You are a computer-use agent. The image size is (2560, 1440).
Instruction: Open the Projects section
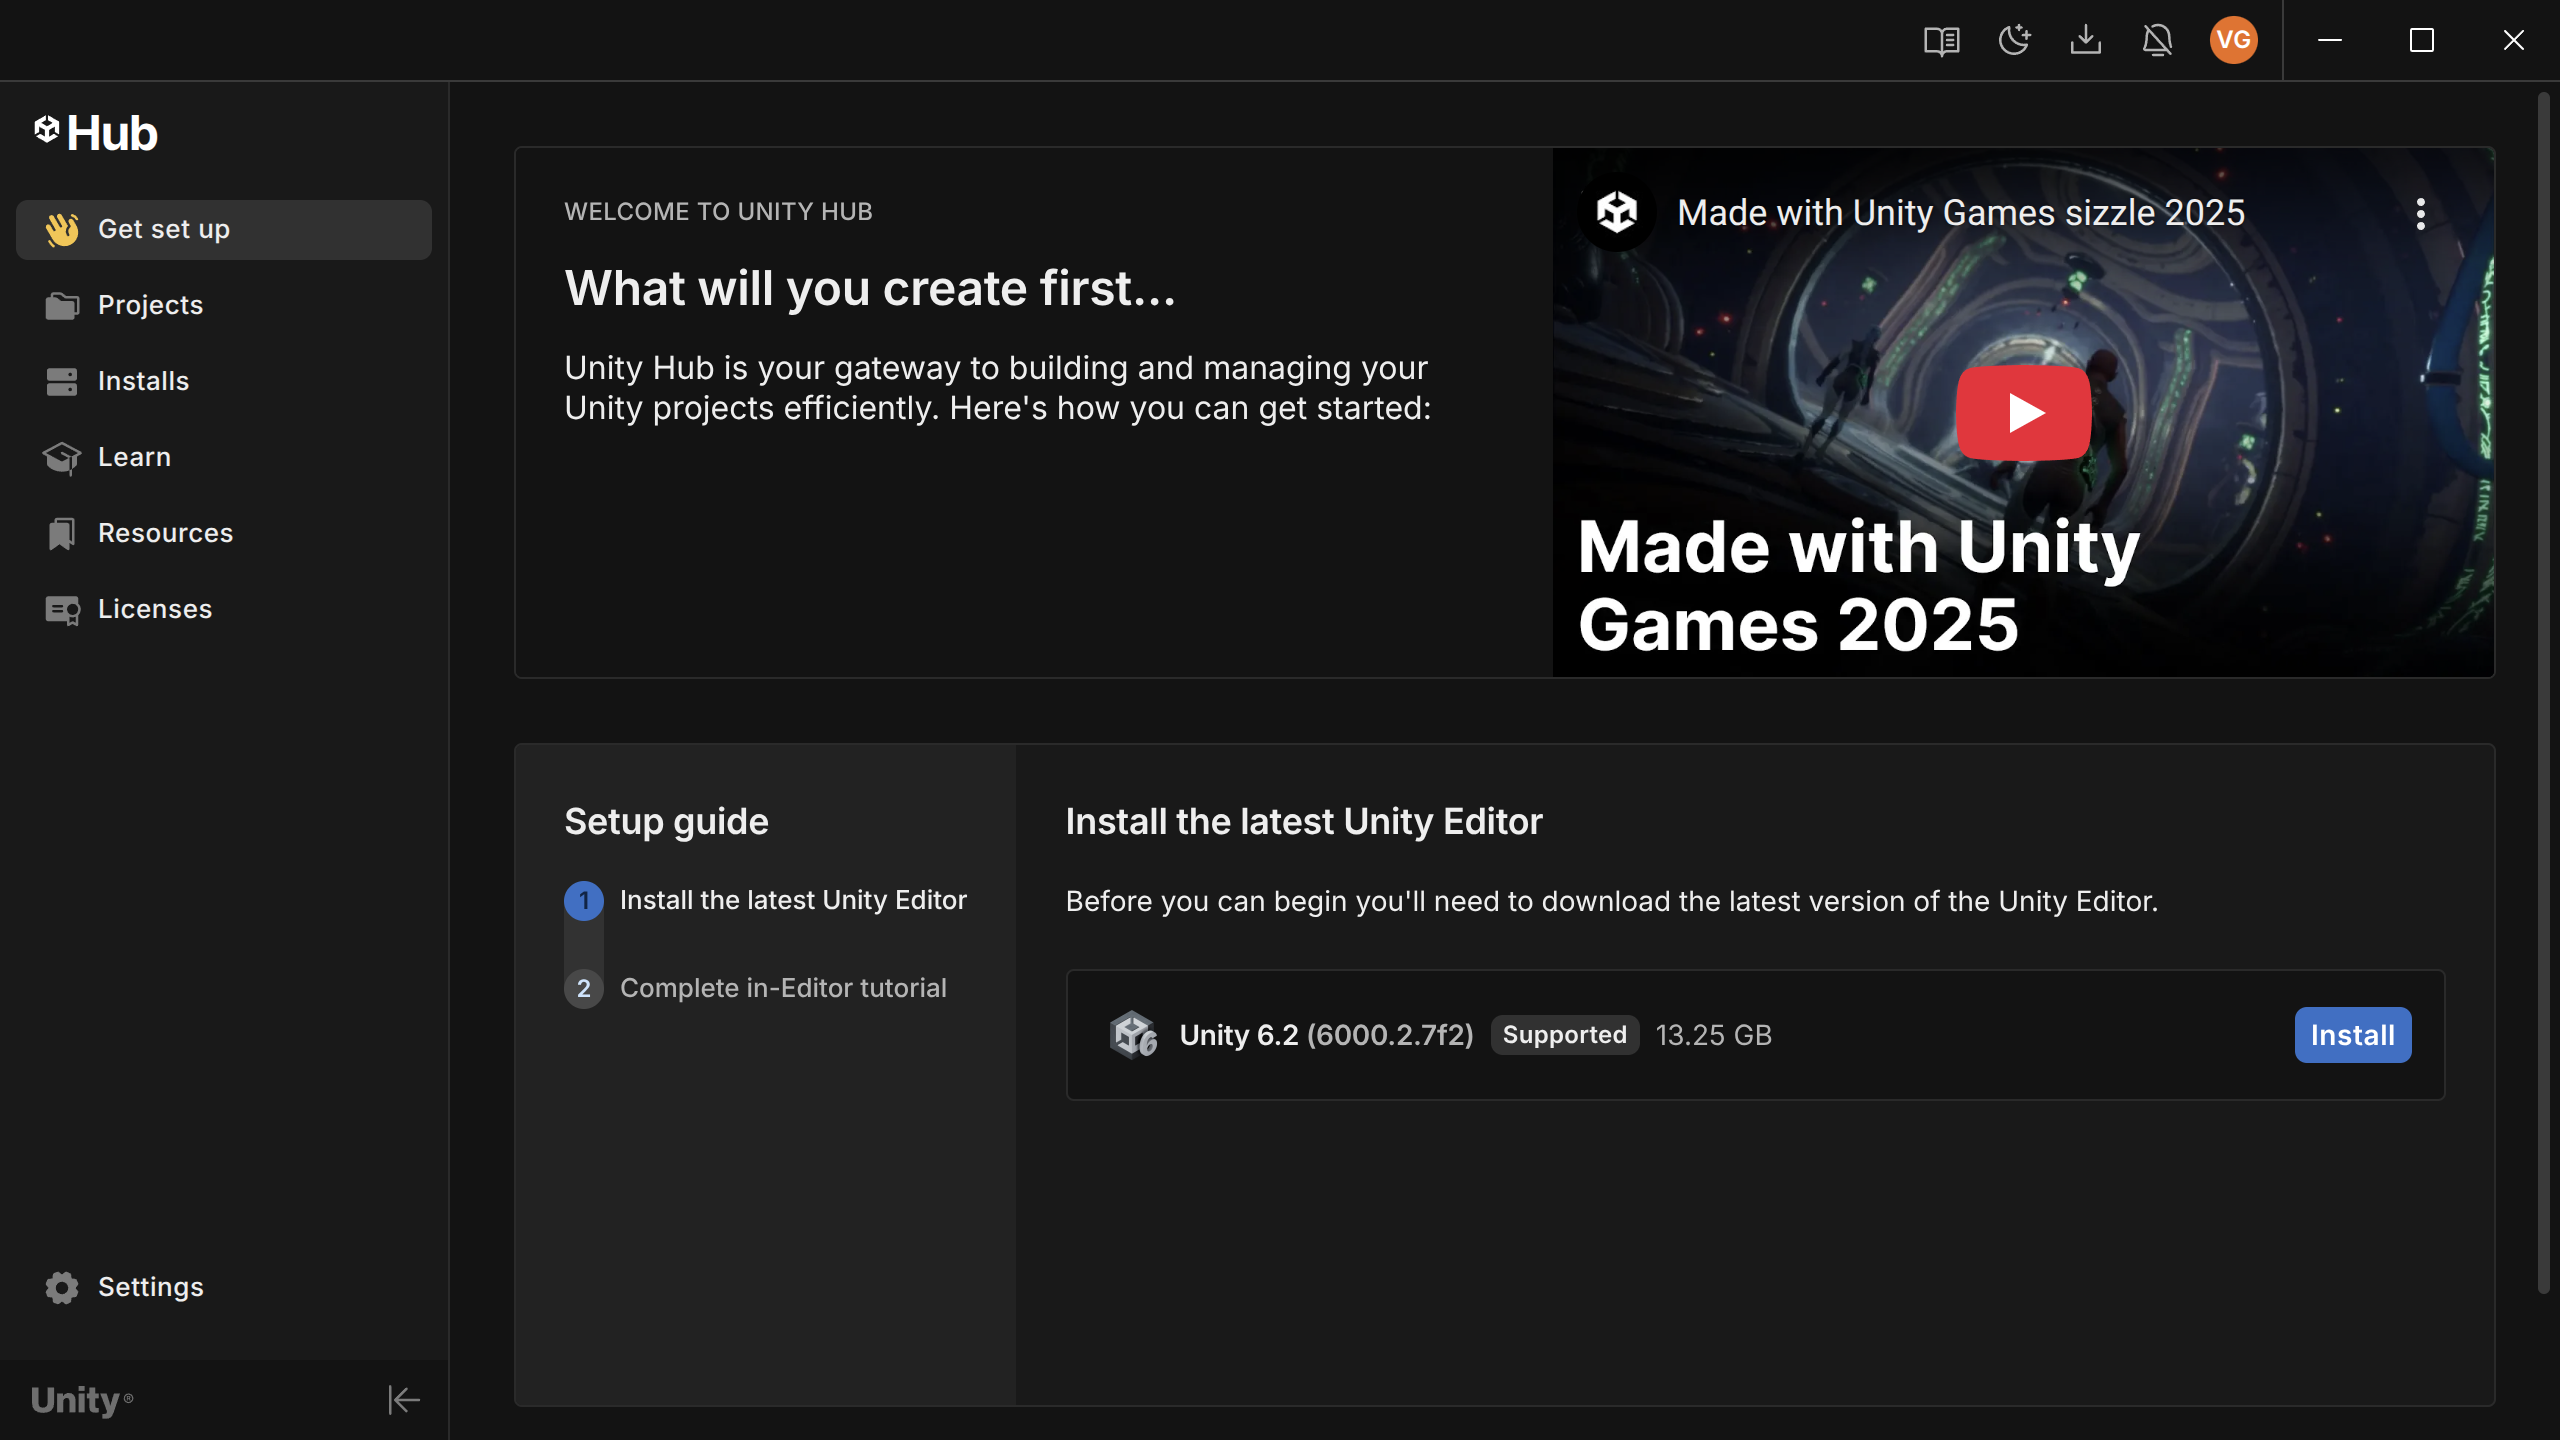pyautogui.click(x=150, y=305)
